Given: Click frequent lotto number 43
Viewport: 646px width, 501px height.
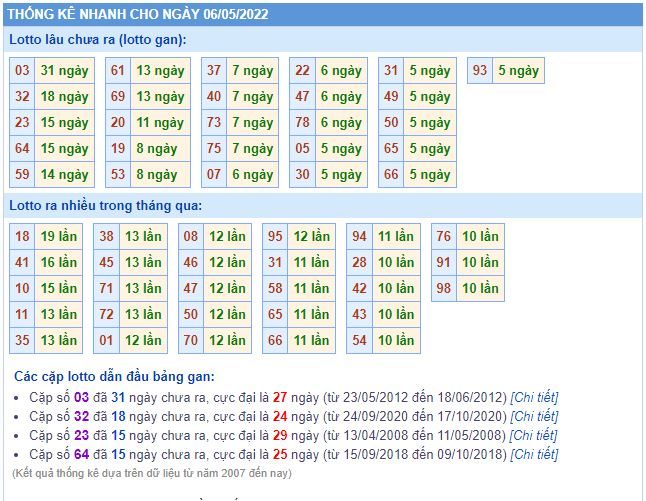Looking at the screenshot, I should point(359,314).
